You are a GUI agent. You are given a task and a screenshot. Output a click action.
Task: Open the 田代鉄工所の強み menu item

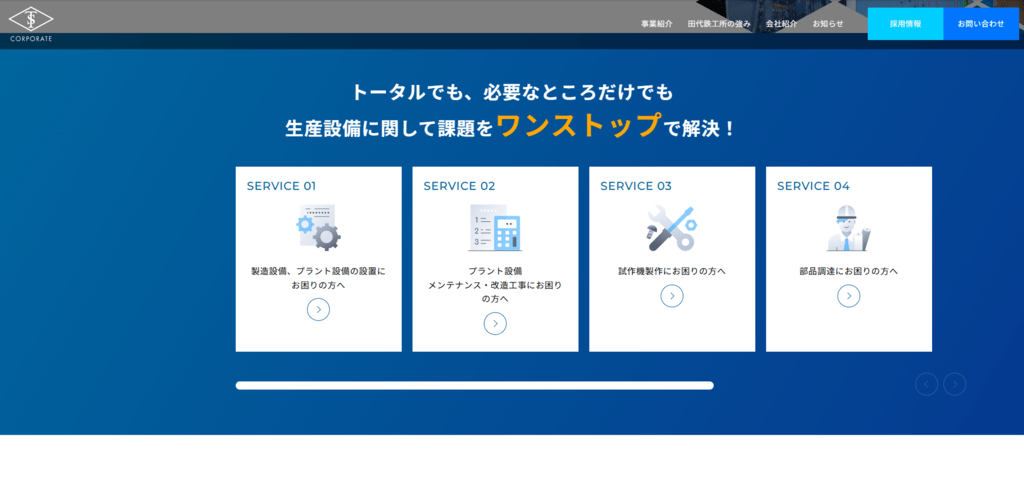pos(719,24)
